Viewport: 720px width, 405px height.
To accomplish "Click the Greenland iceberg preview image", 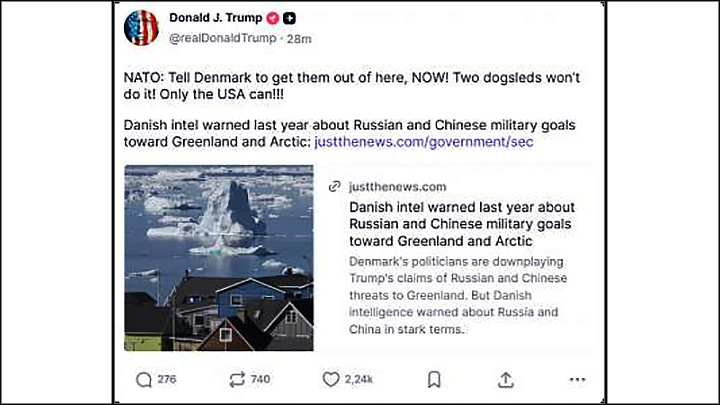I will tap(218, 258).
